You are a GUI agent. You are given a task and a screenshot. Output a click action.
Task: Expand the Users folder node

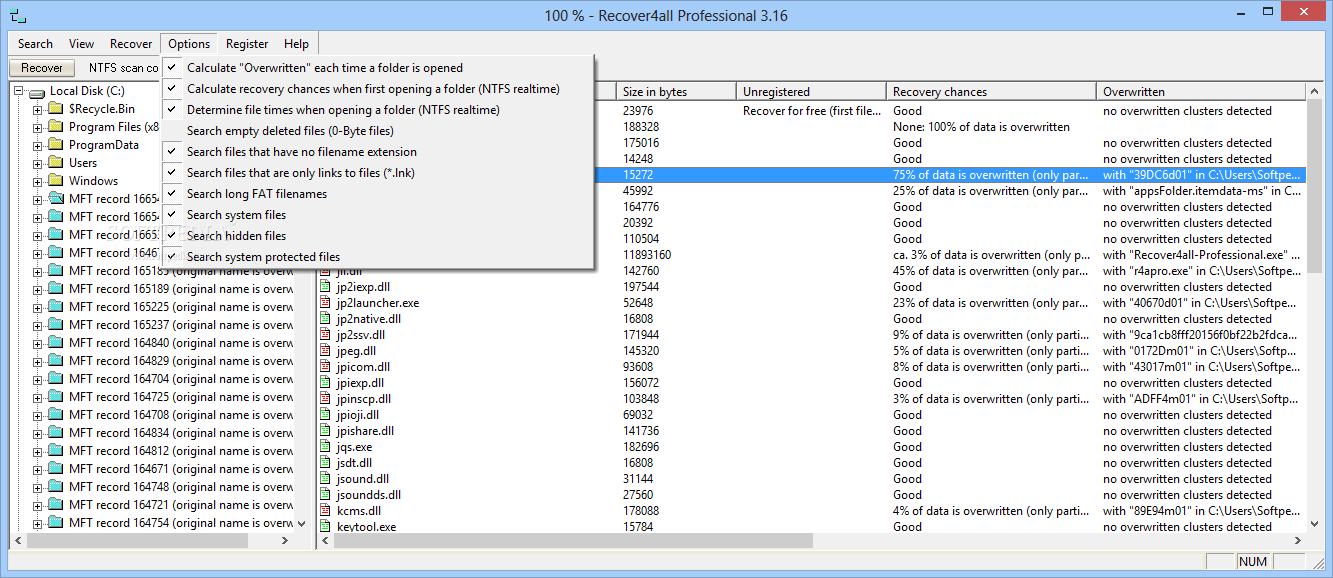[37, 163]
